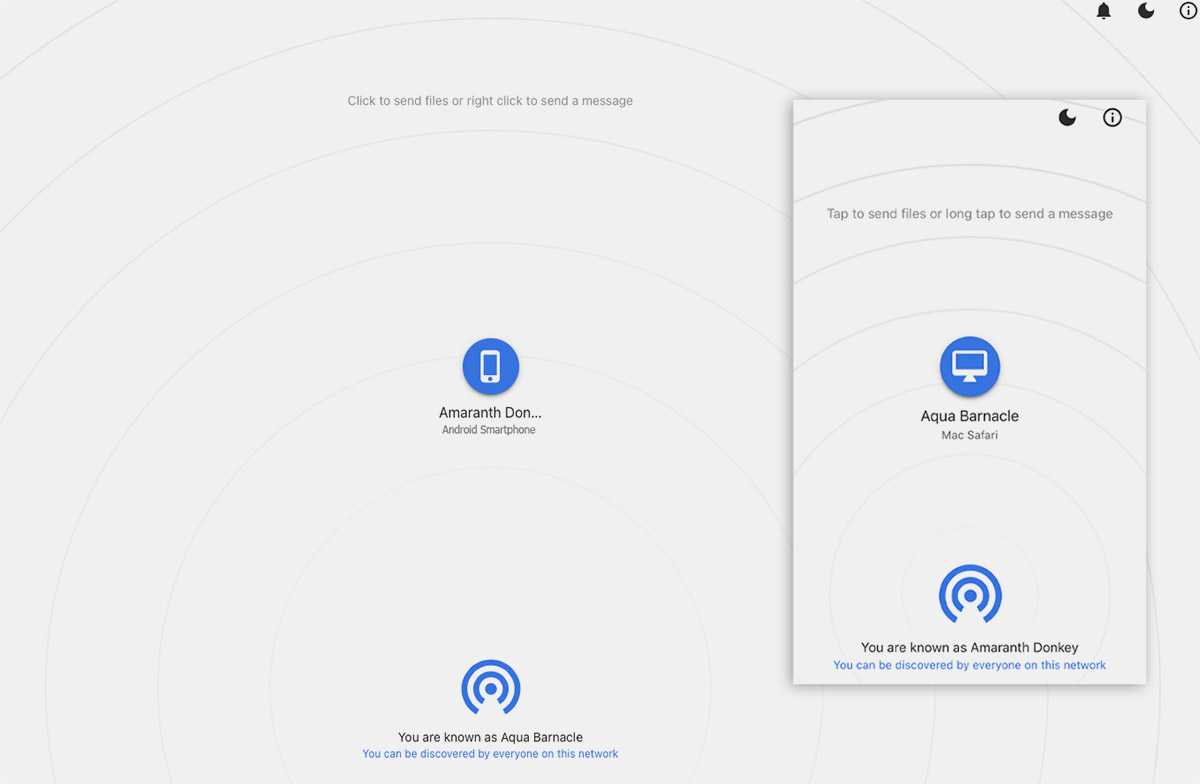
Task: Click "You are known as Amaranth Donkey" text
Action: 969,647
